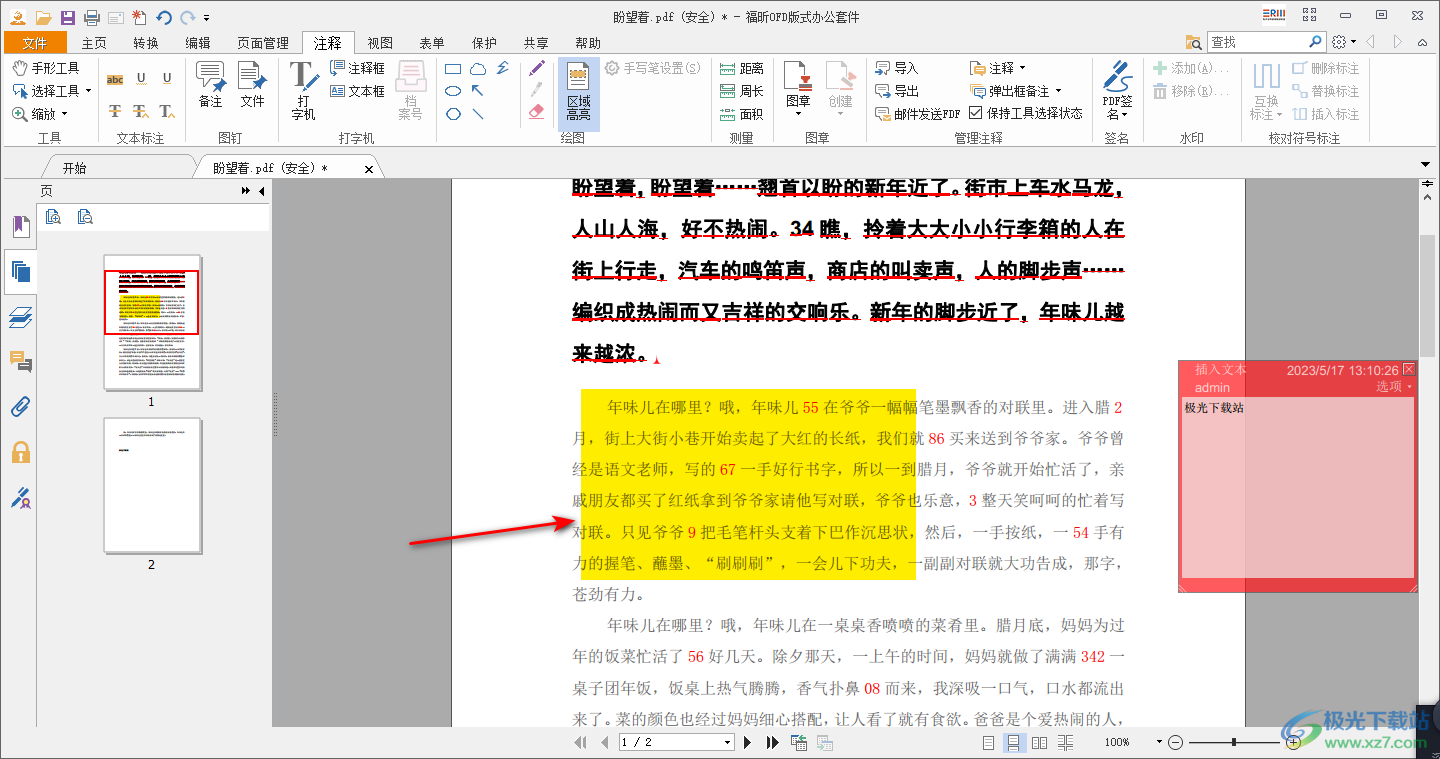Switch to facing pages view mode
The width and height of the screenshot is (1440, 759).
(1039, 742)
